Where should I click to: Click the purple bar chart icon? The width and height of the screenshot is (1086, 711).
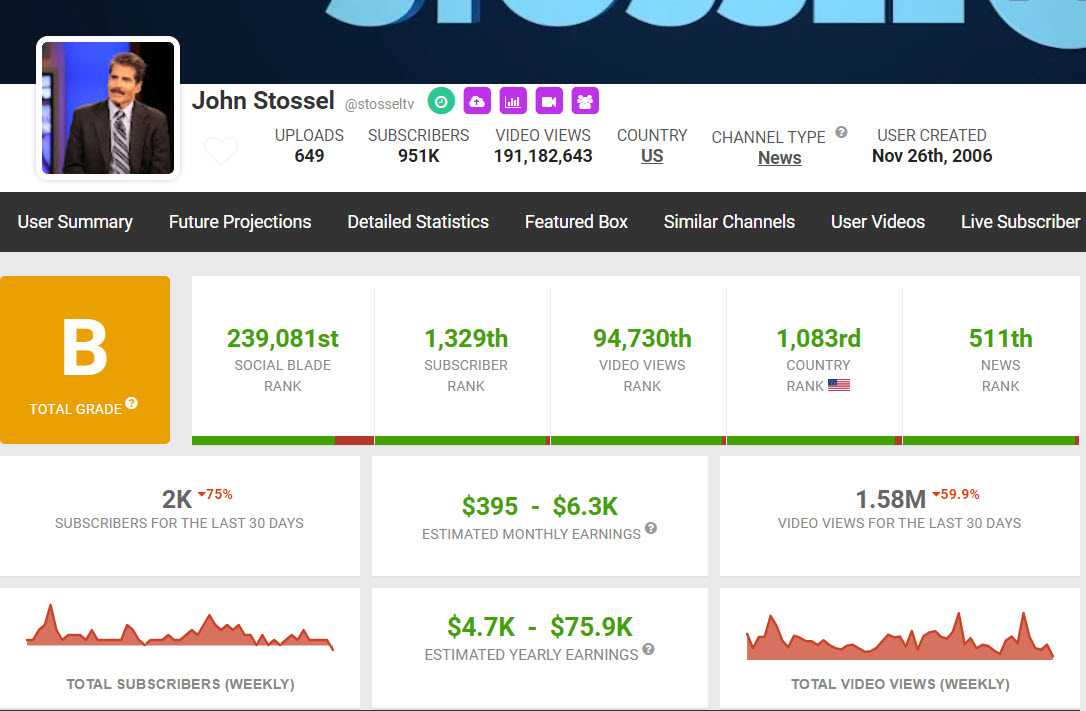(513, 101)
